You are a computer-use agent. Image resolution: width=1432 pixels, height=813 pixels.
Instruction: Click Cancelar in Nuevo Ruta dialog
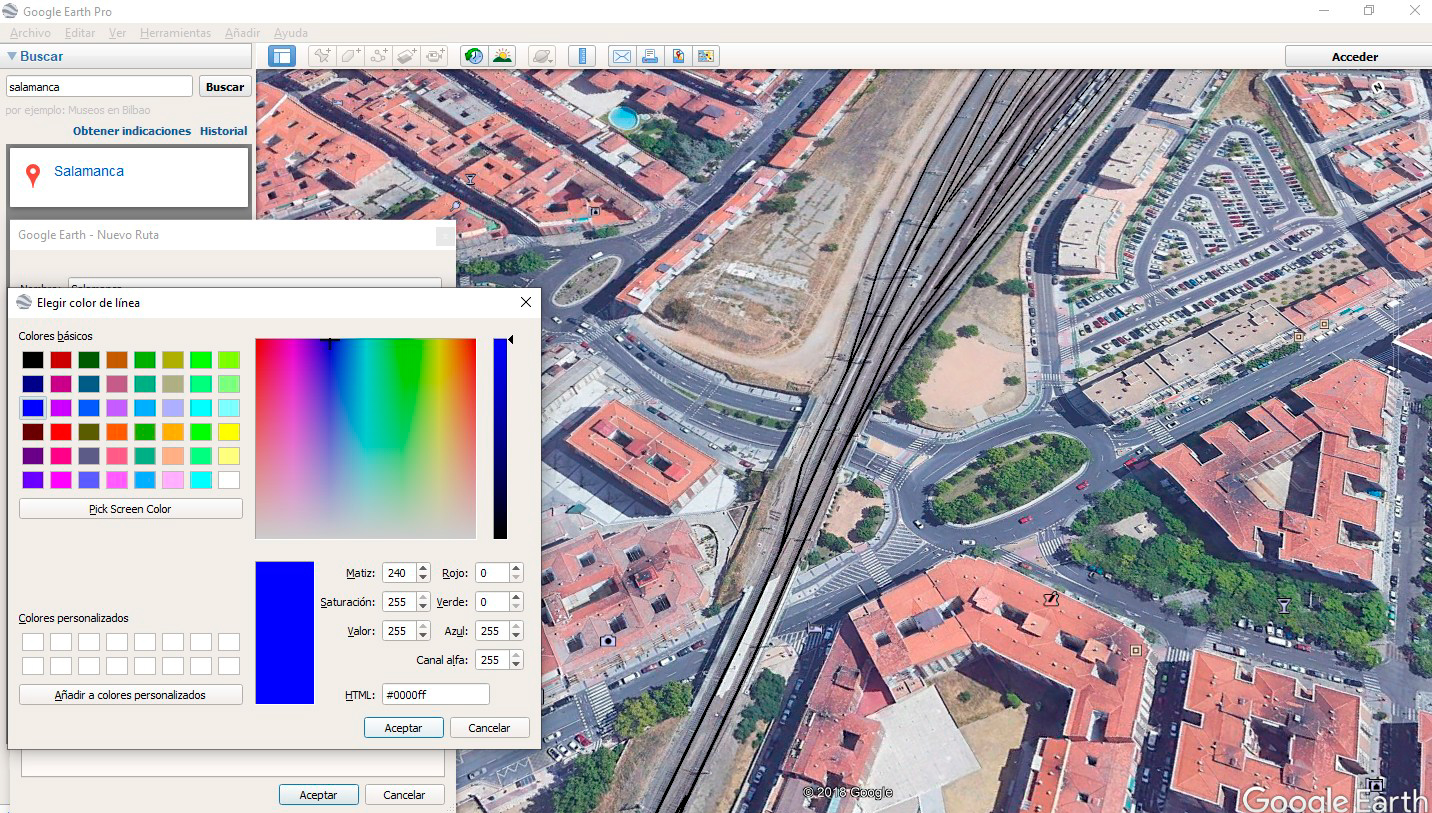pos(405,795)
